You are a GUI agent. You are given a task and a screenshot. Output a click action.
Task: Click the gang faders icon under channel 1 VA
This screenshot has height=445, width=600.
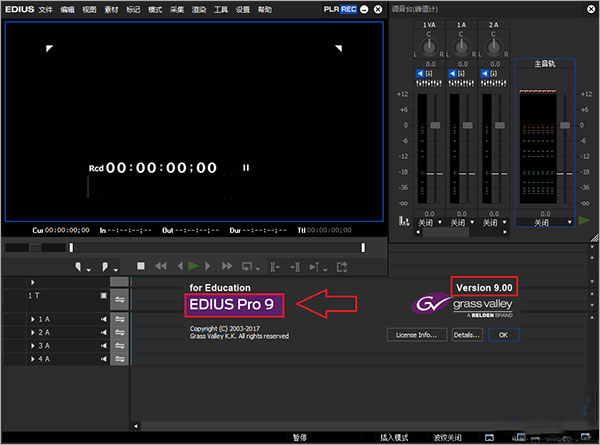pyautogui.click(x=429, y=83)
